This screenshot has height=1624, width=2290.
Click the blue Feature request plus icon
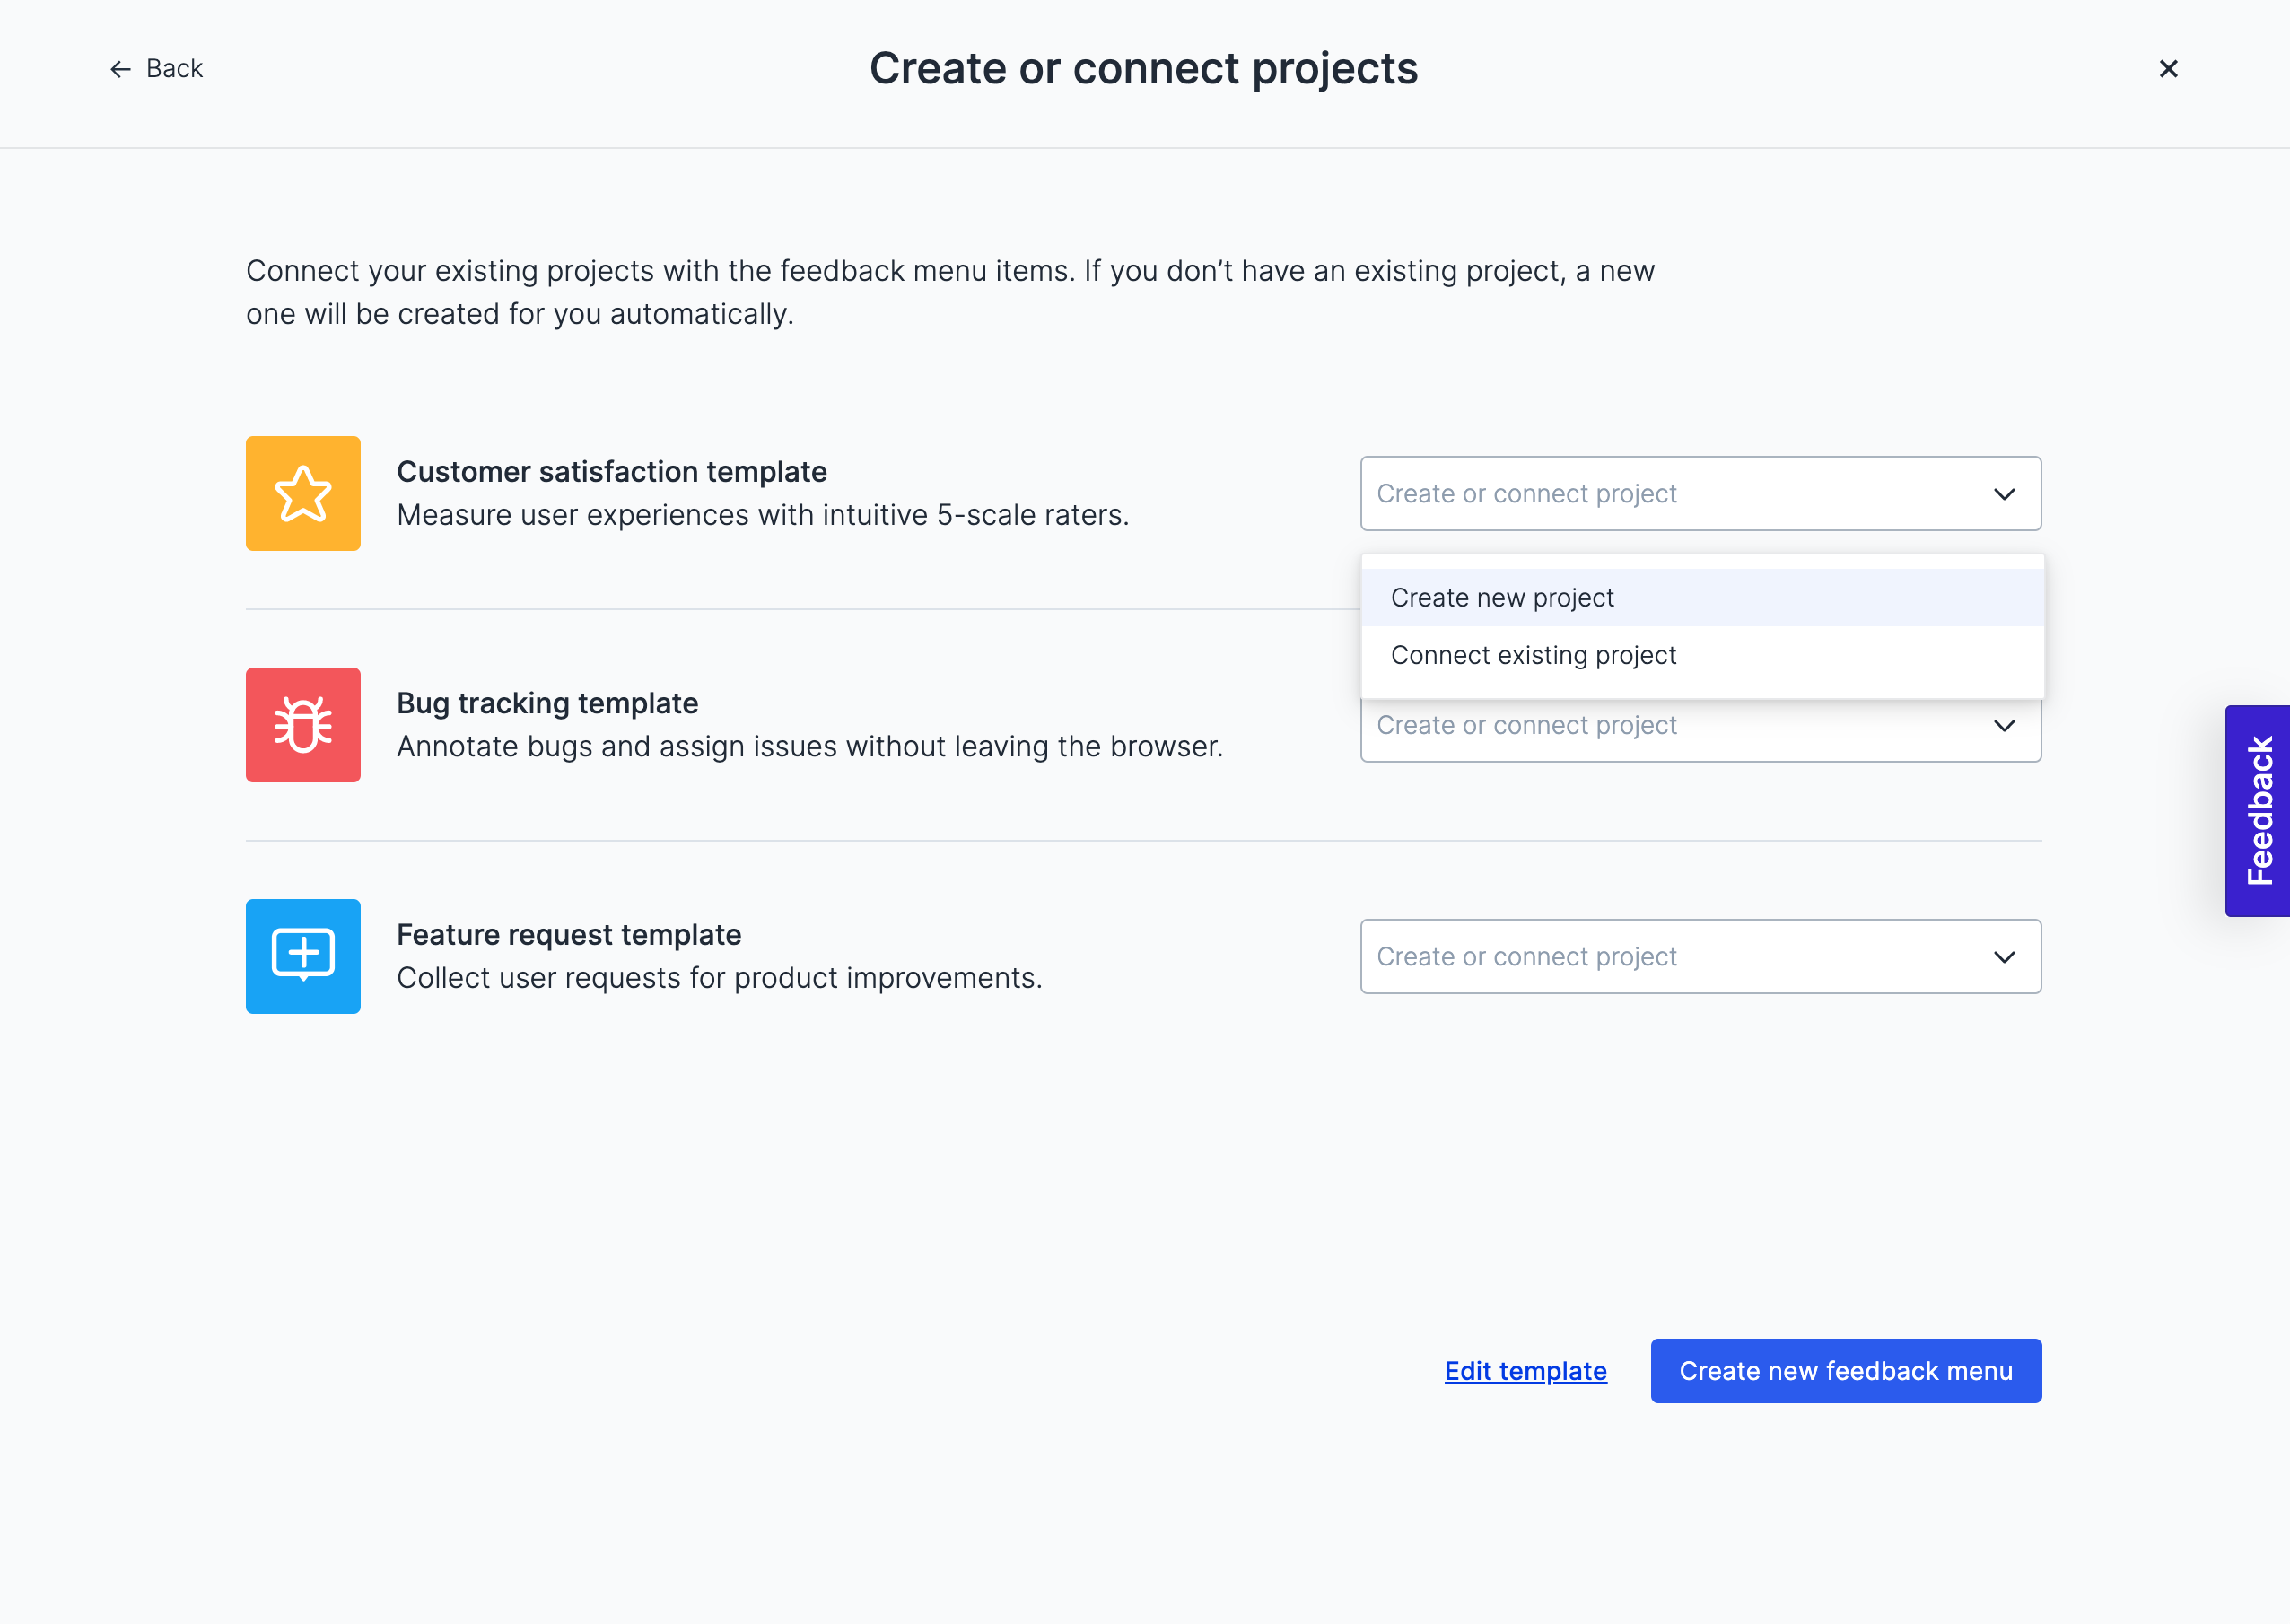pos(303,956)
